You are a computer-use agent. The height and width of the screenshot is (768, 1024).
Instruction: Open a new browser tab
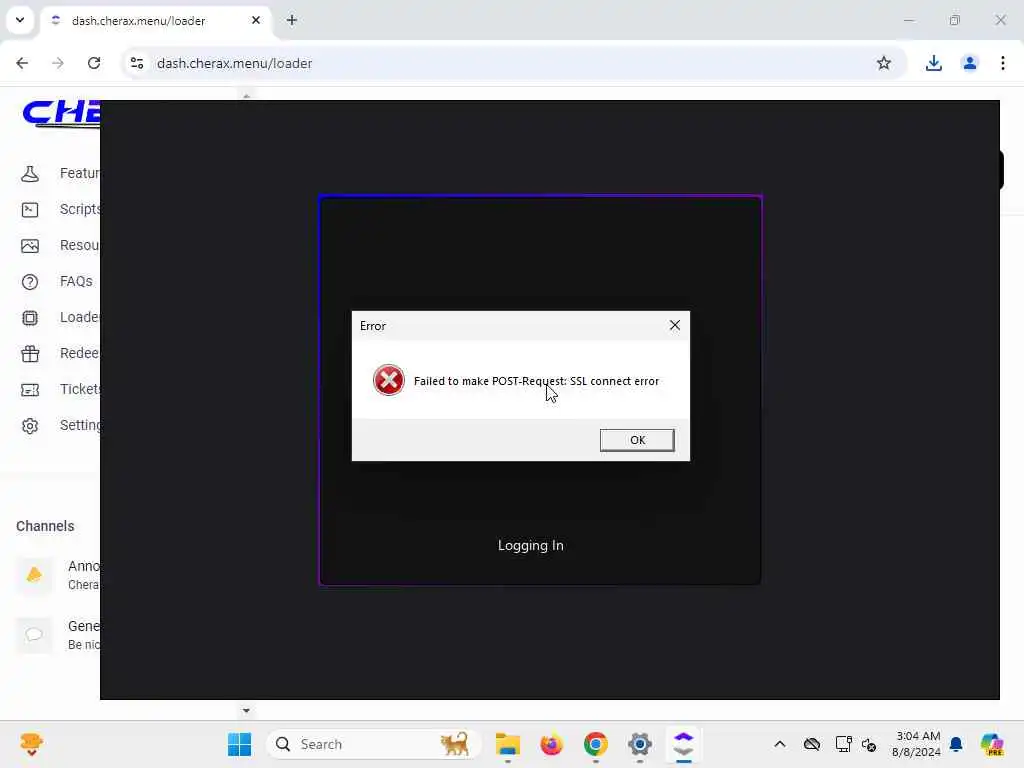click(292, 20)
